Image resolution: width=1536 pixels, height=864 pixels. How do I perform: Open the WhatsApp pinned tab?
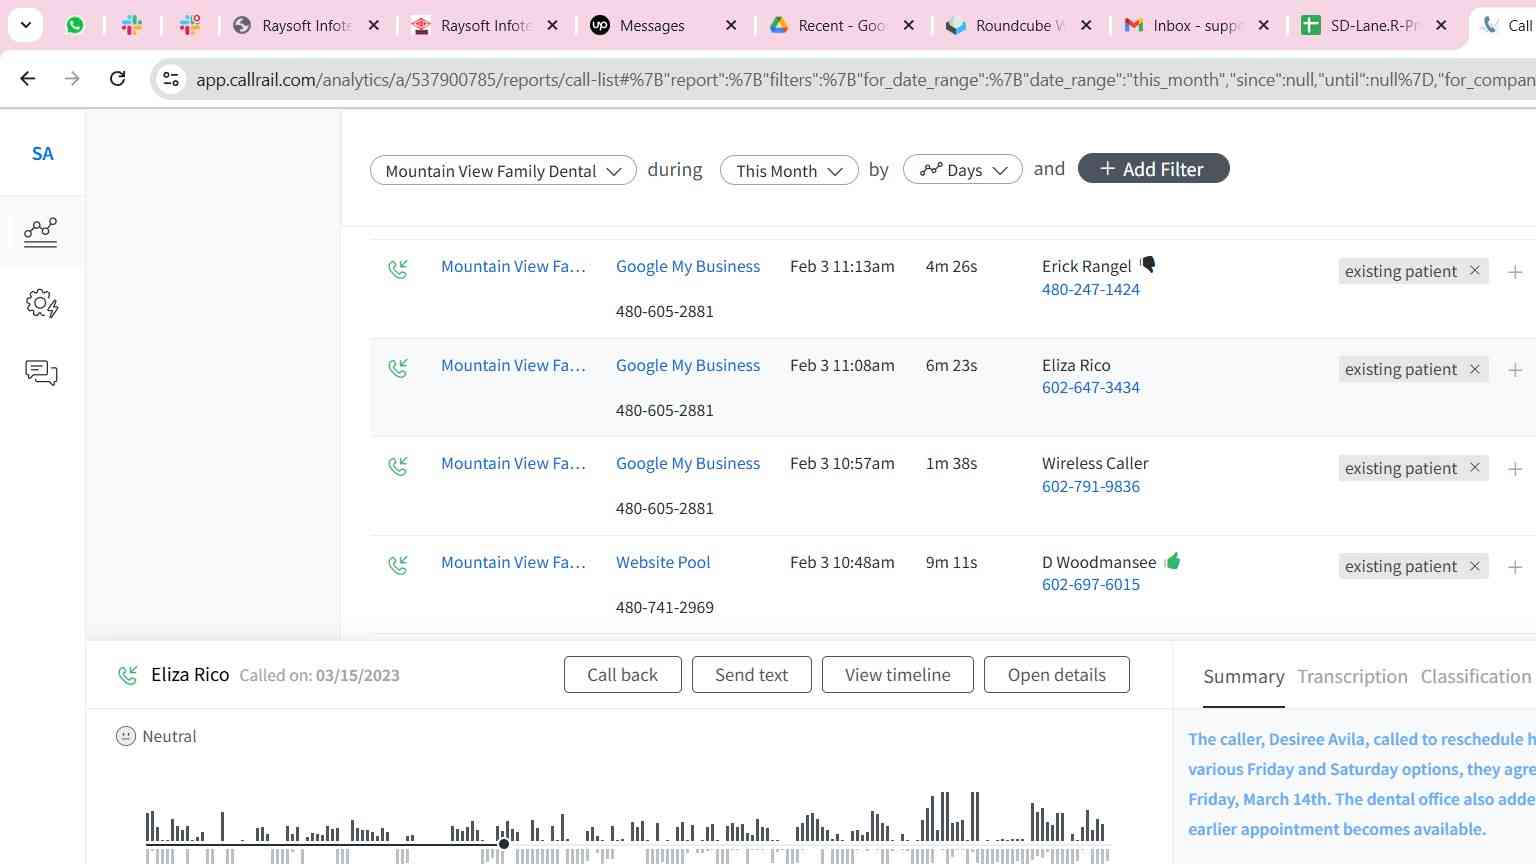tap(75, 25)
